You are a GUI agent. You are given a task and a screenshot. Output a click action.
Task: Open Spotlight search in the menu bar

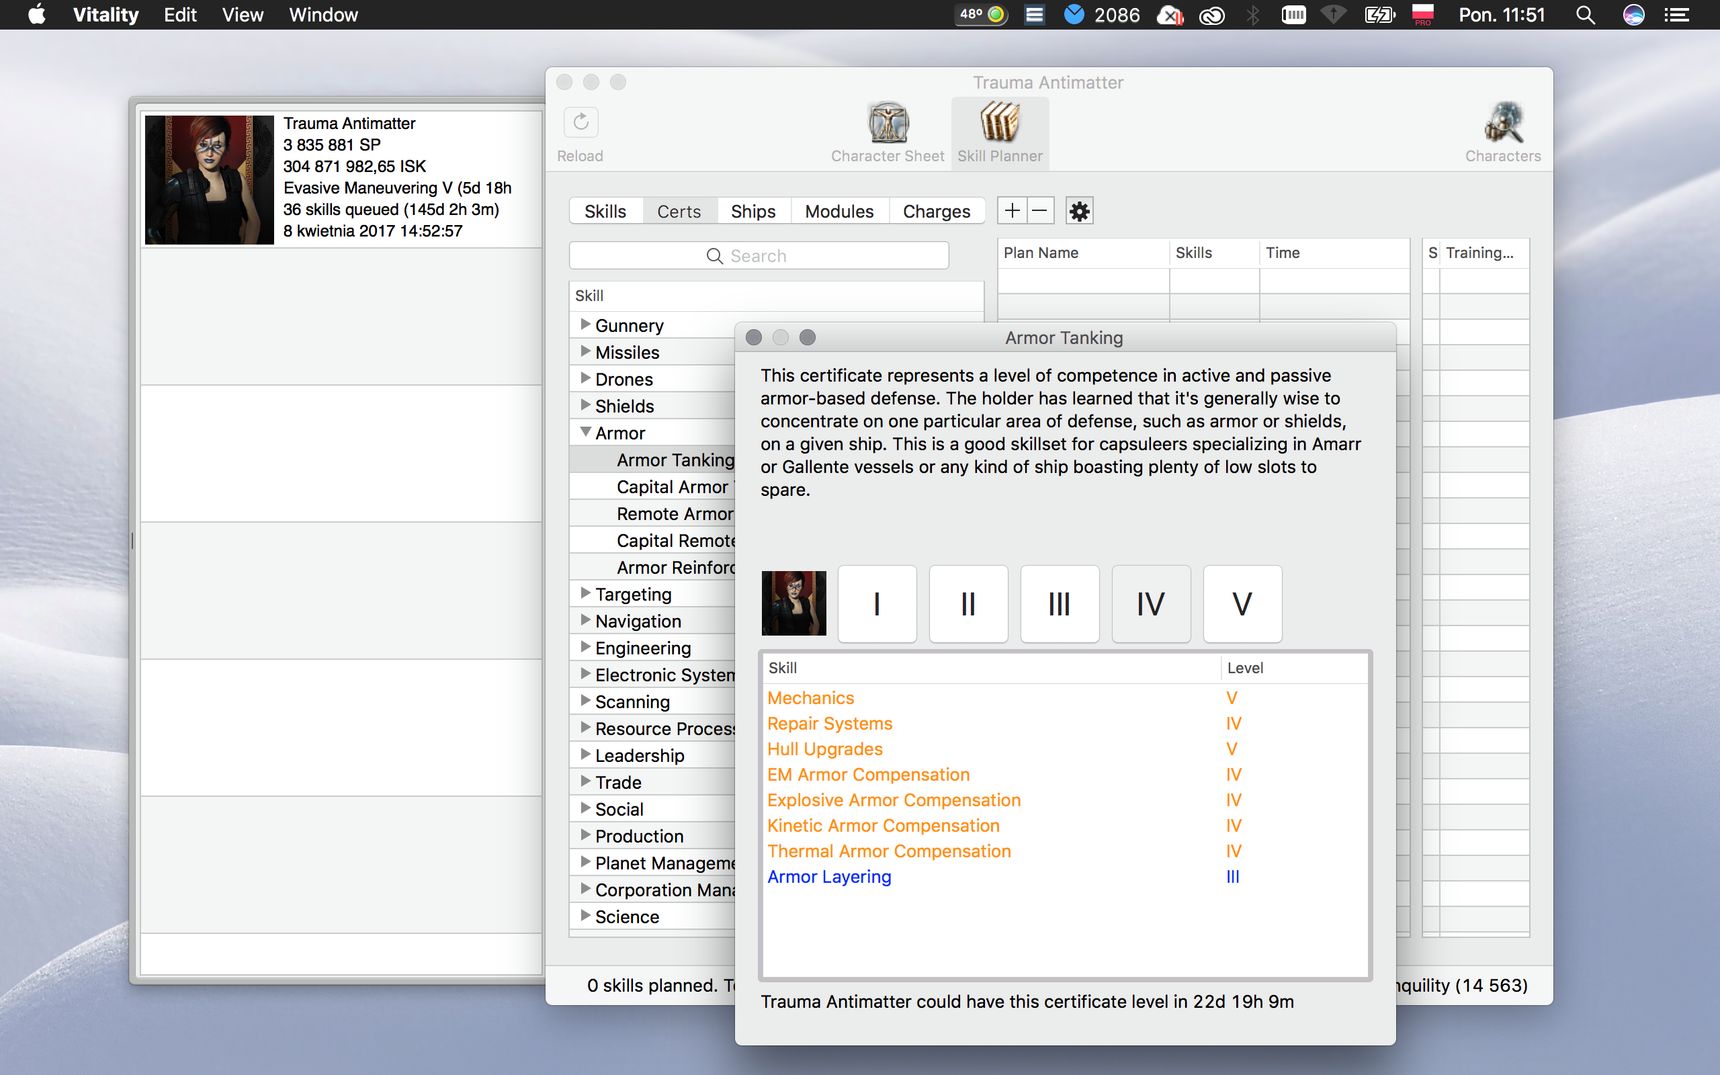pos(1585,14)
